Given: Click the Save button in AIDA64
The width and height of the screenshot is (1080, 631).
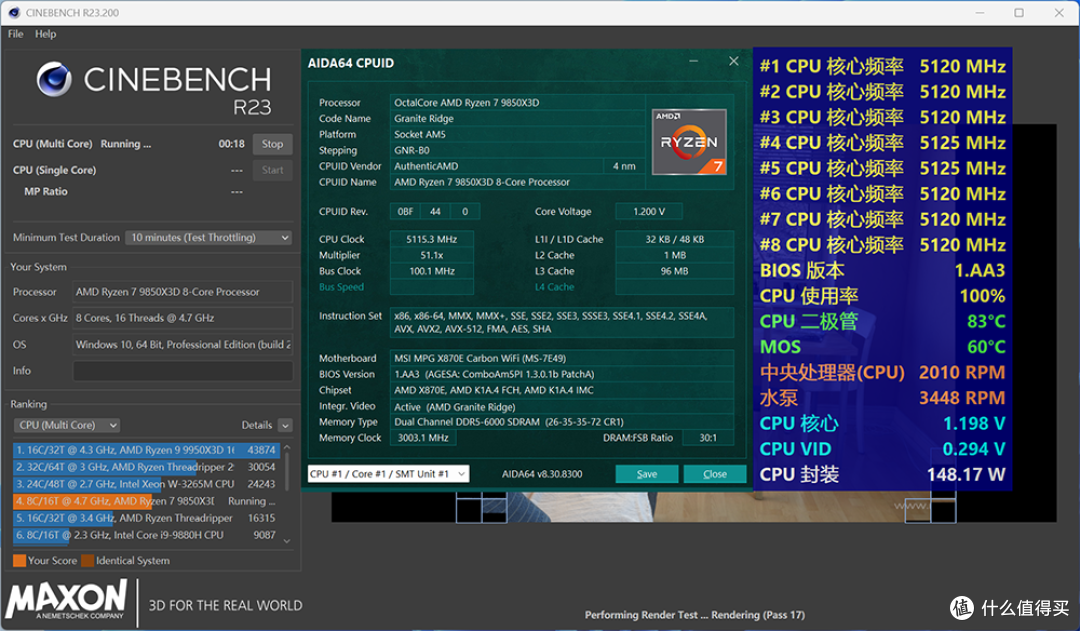Looking at the screenshot, I should coord(647,474).
